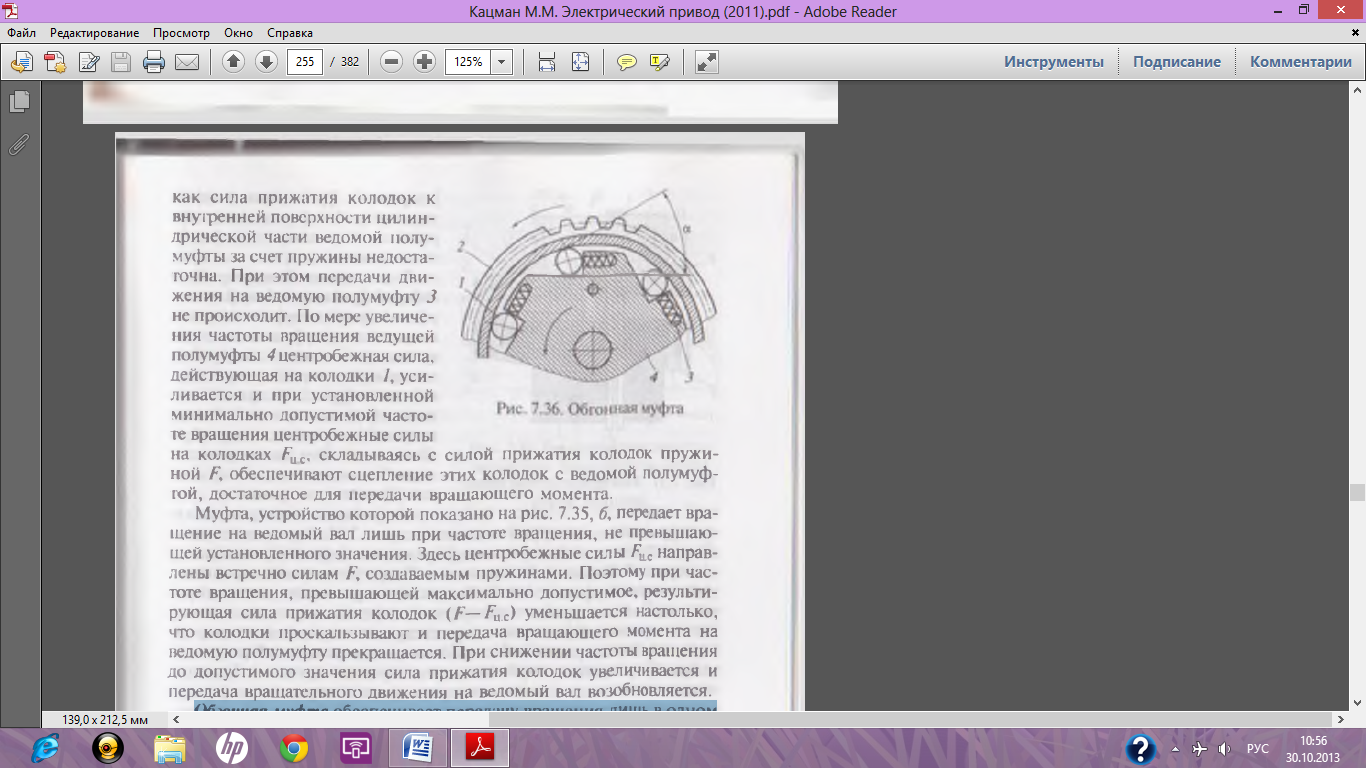1366x768 pixels.
Task: Open the purple wireless display taskbar icon
Action: tap(356, 748)
